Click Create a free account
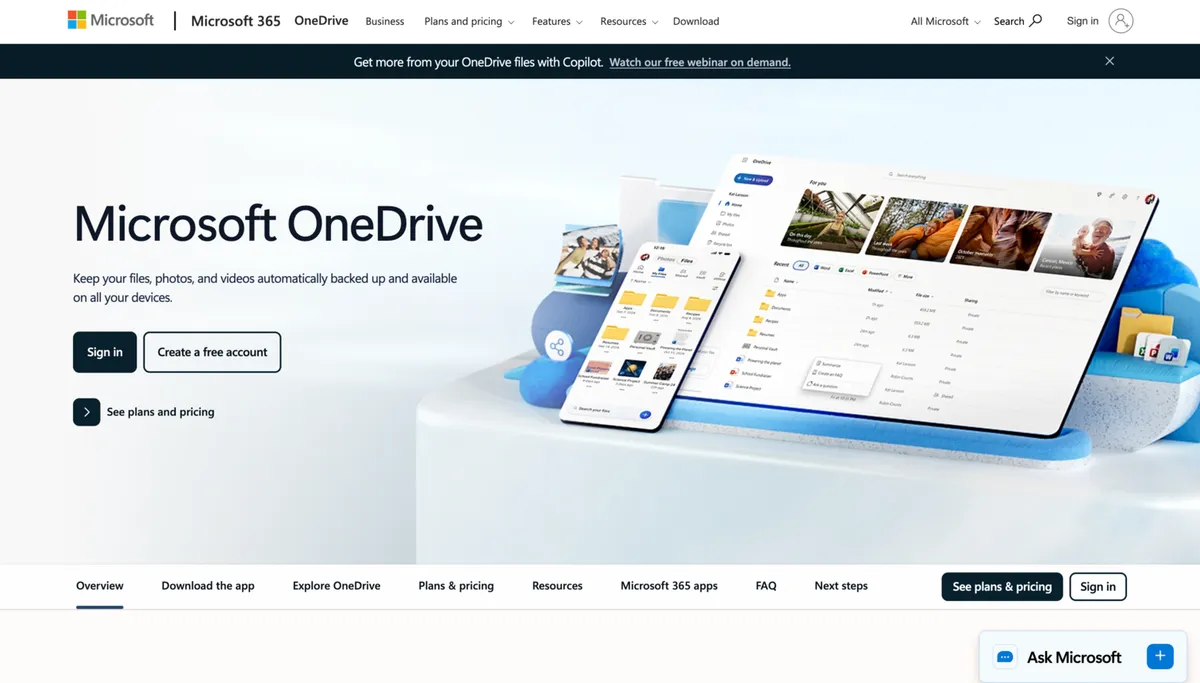Image resolution: width=1200 pixels, height=683 pixels. tap(211, 352)
